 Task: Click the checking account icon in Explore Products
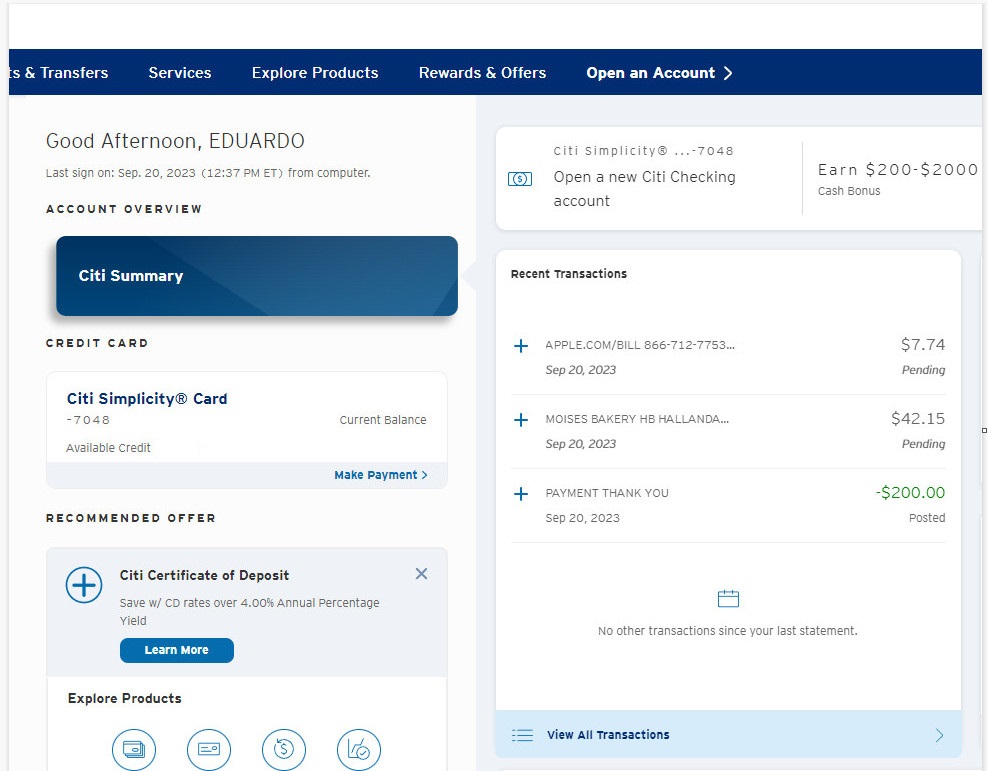(x=209, y=749)
